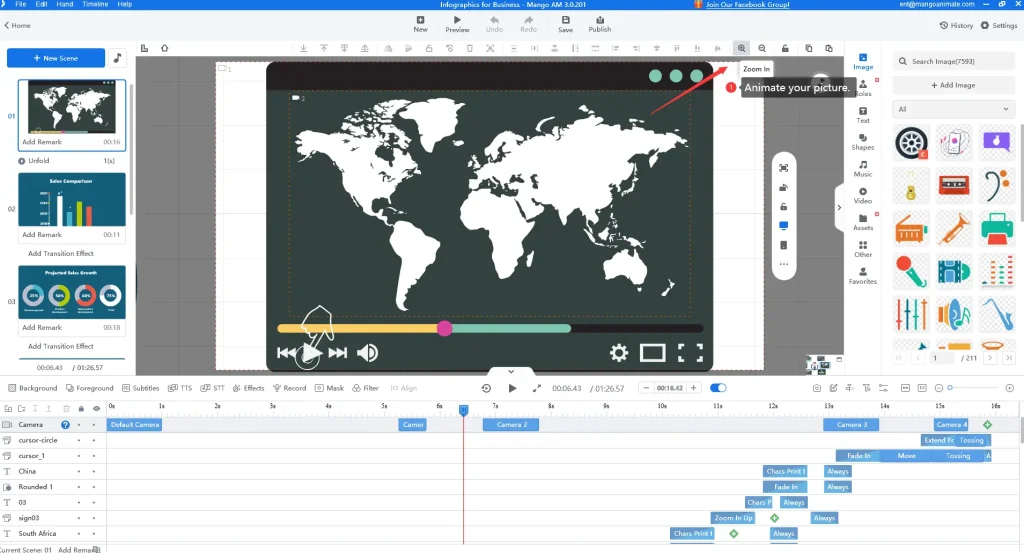Click the Zoom In magnifier icon
The width and height of the screenshot is (1024, 553).
coord(741,48)
